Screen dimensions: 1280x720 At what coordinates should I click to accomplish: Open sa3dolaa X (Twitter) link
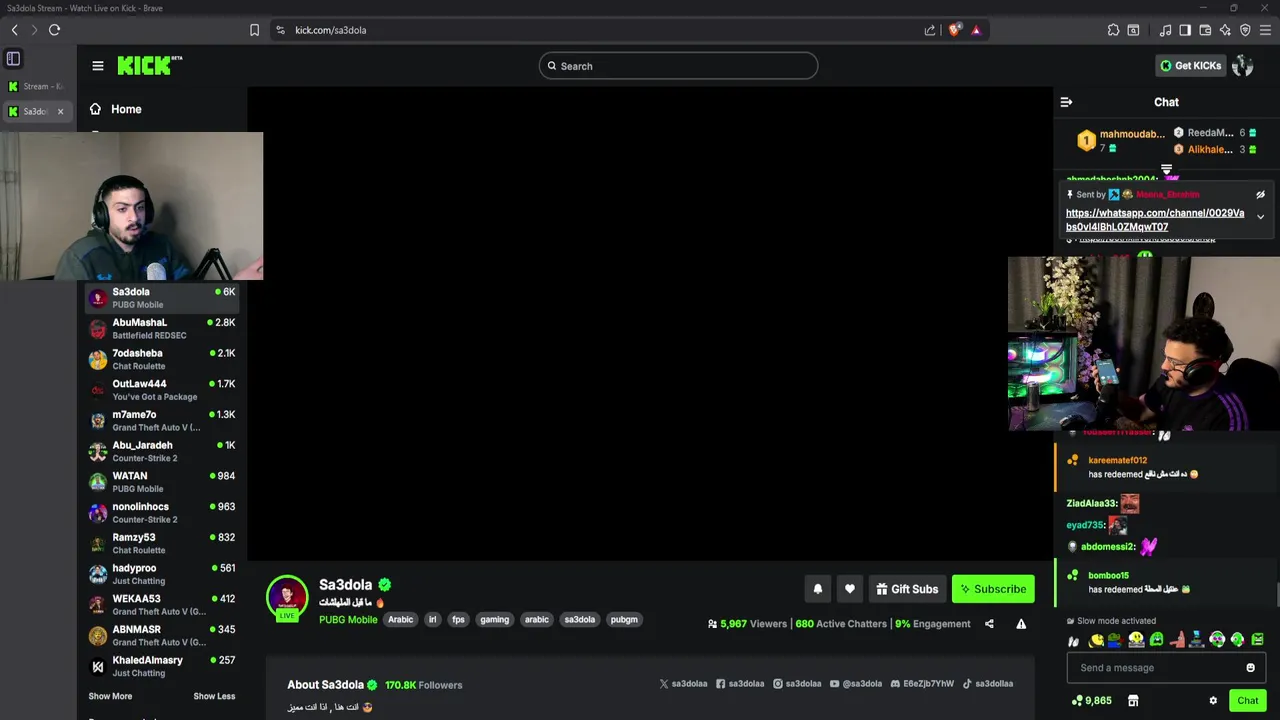(x=683, y=684)
